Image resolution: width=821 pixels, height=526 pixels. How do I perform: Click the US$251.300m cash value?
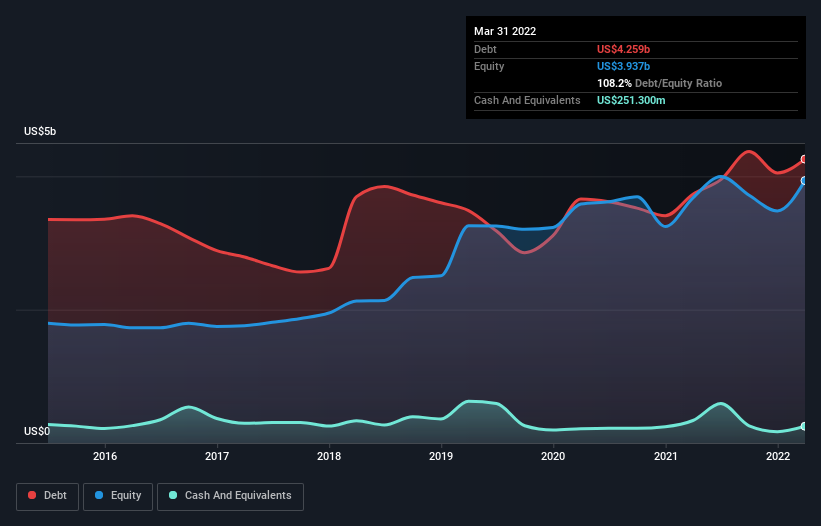coord(631,100)
